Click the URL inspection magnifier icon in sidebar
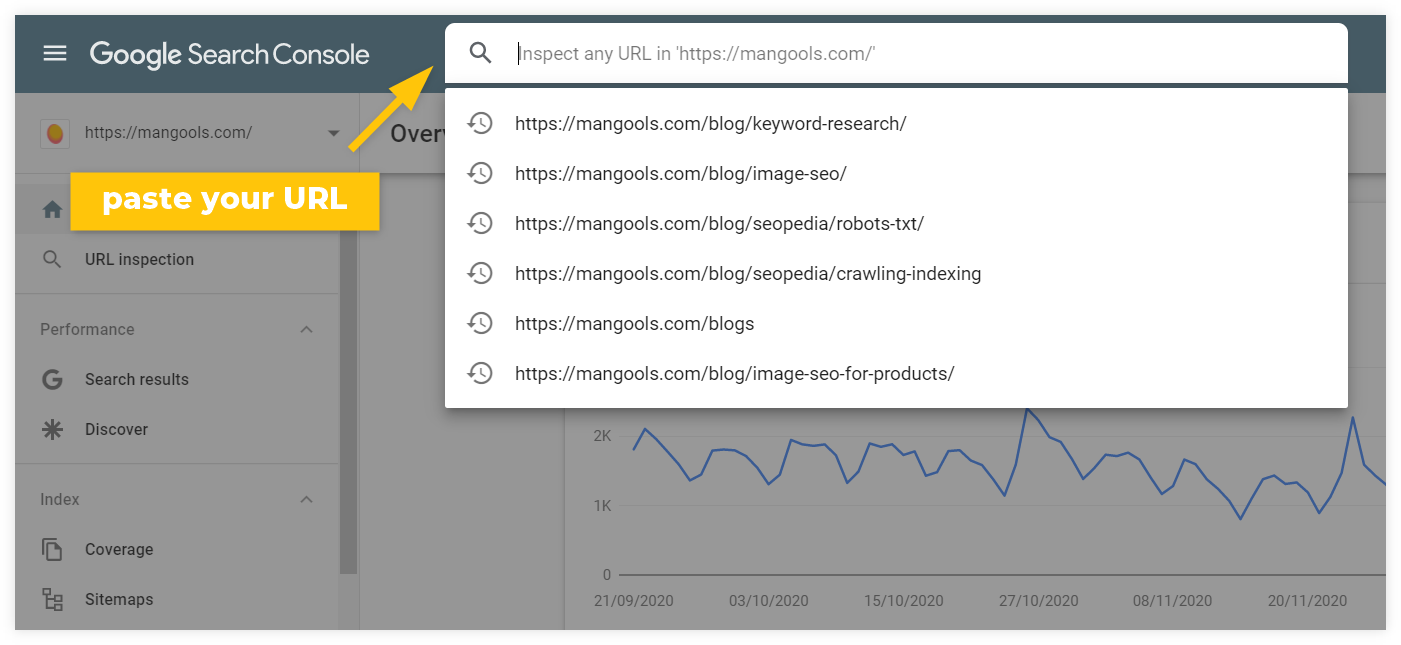Image resolution: width=1401 pixels, height=645 pixels. click(53, 259)
